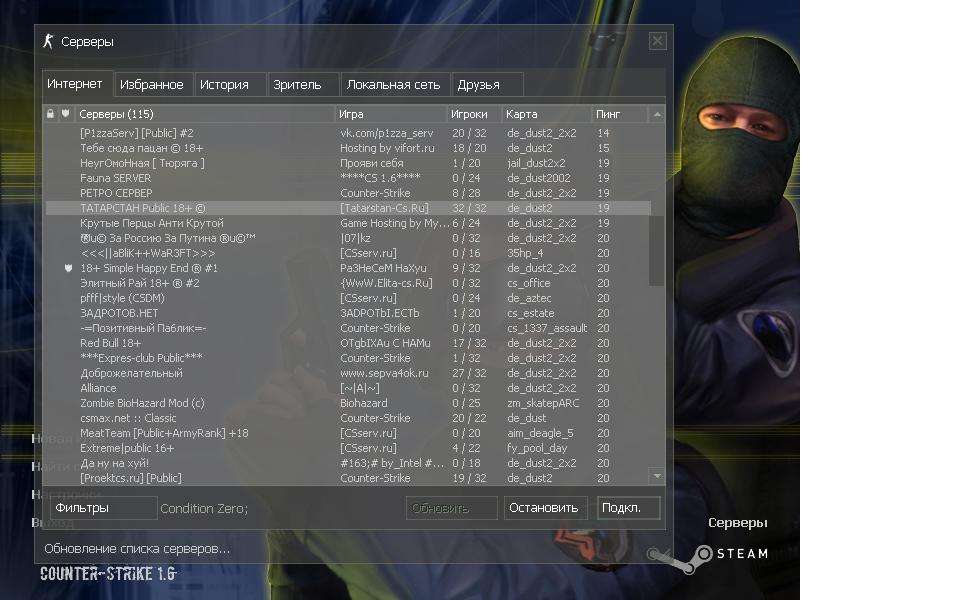Select MeatTeam [Public+ArmyRank] +18 server
The width and height of the screenshot is (960, 600).
[348, 433]
